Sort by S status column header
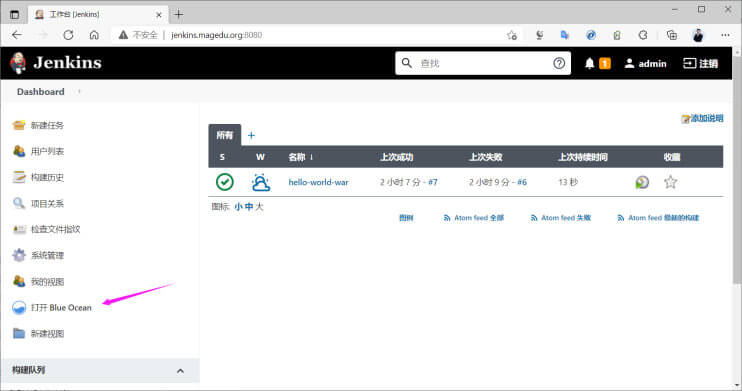Viewport: 742px width, 391px height. [x=222, y=157]
